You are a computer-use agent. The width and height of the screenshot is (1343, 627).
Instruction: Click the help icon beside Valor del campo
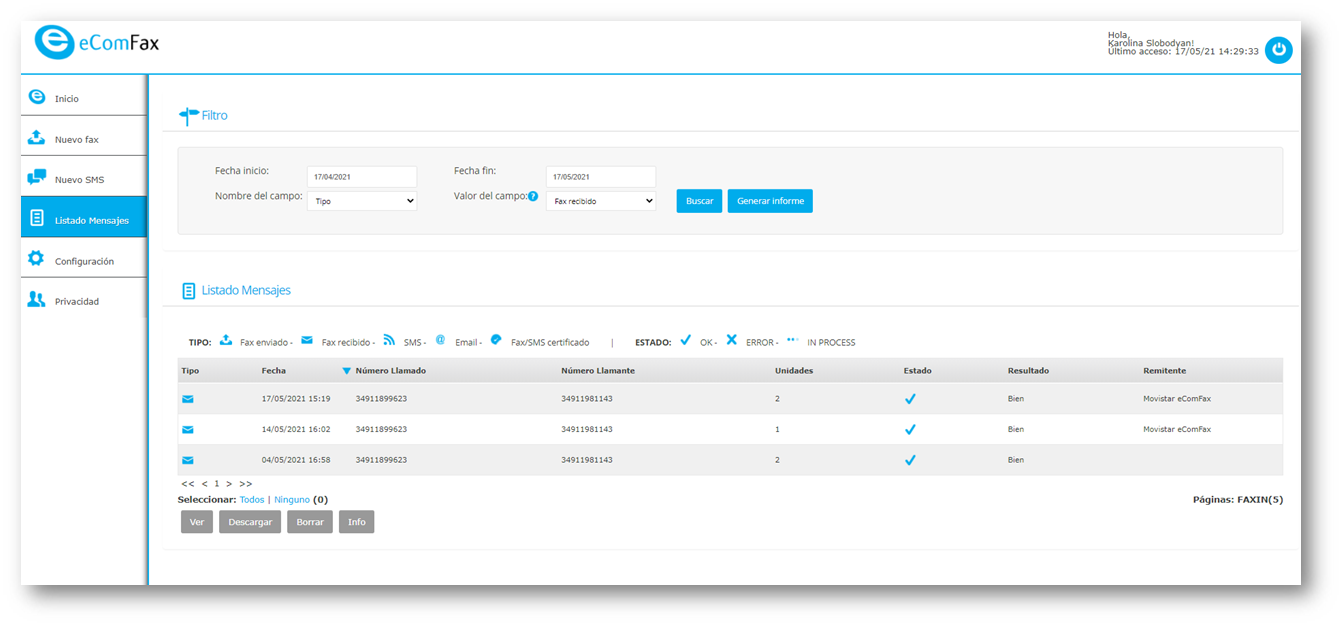coord(533,196)
